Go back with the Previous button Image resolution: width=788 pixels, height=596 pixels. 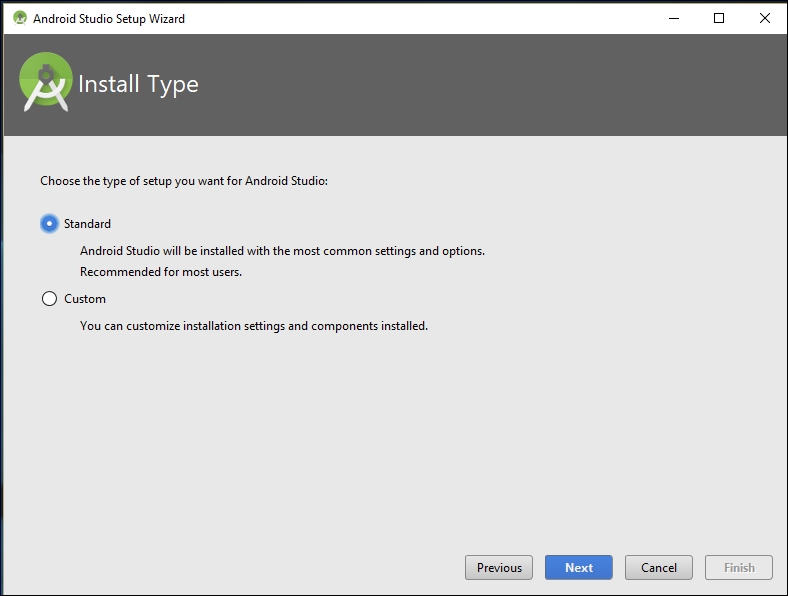pos(499,567)
